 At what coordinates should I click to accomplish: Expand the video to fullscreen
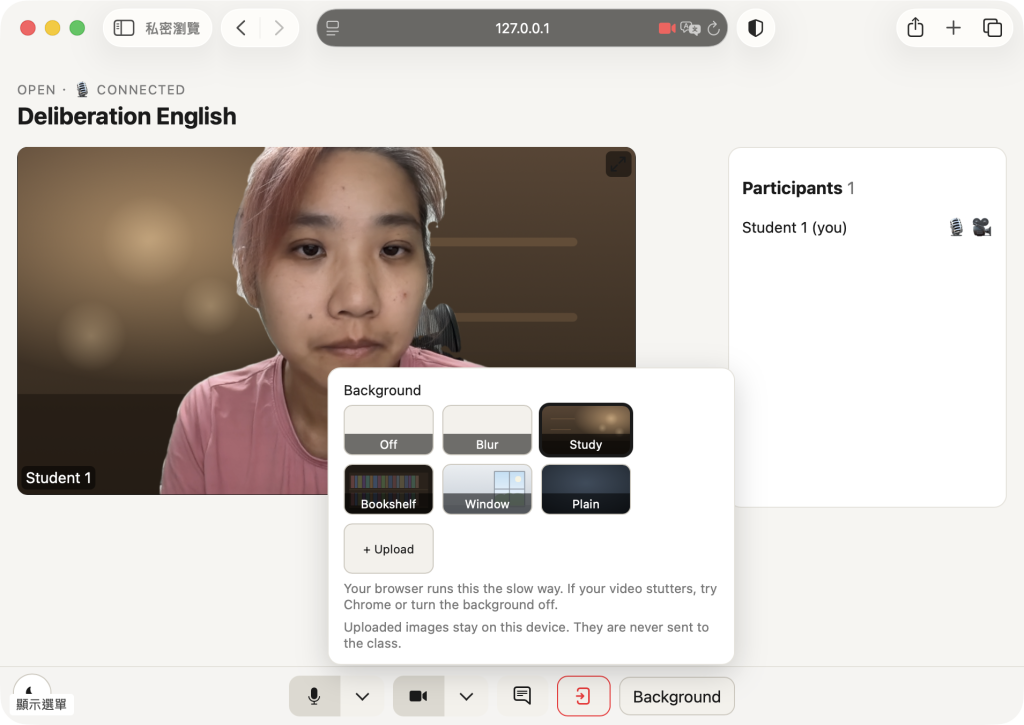click(618, 164)
